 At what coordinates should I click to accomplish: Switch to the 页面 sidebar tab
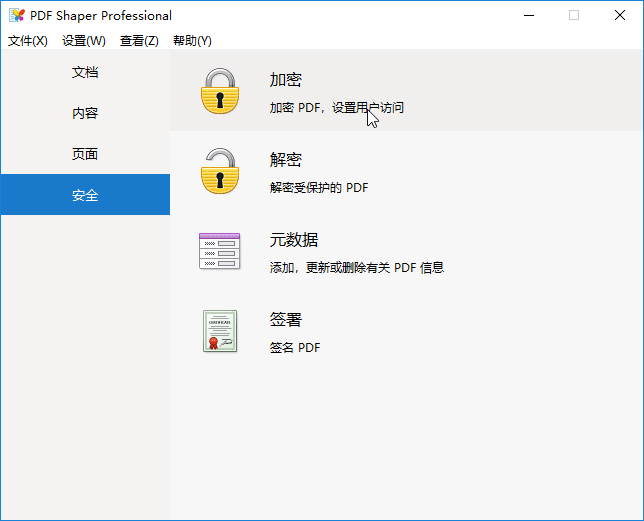(x=85, y=154)
